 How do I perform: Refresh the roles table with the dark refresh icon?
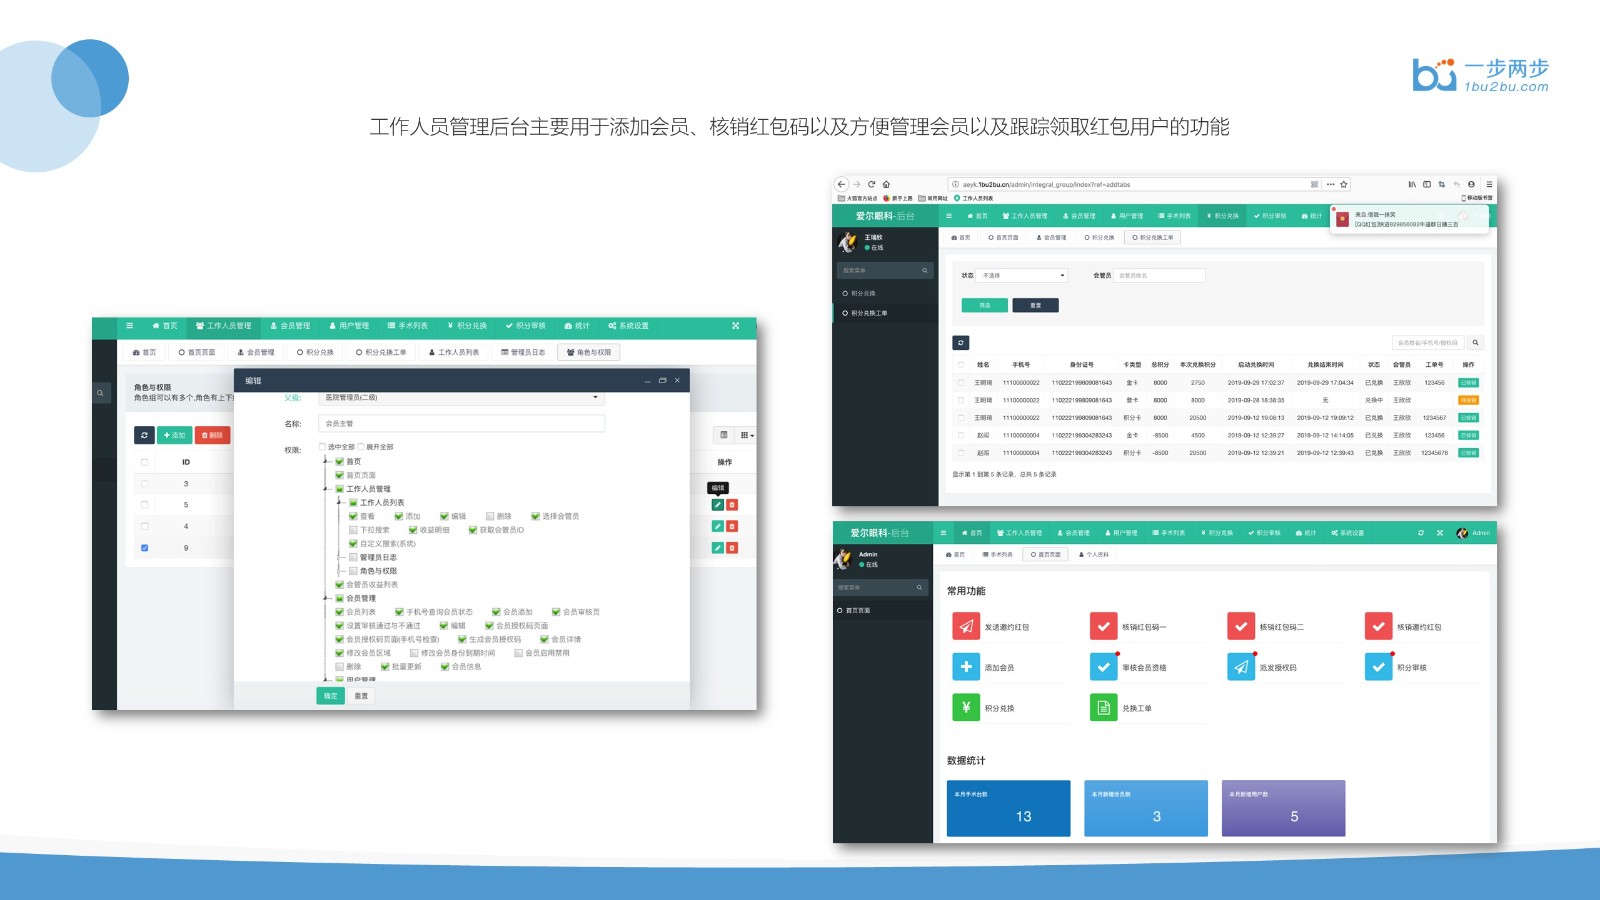click(145, 435)
